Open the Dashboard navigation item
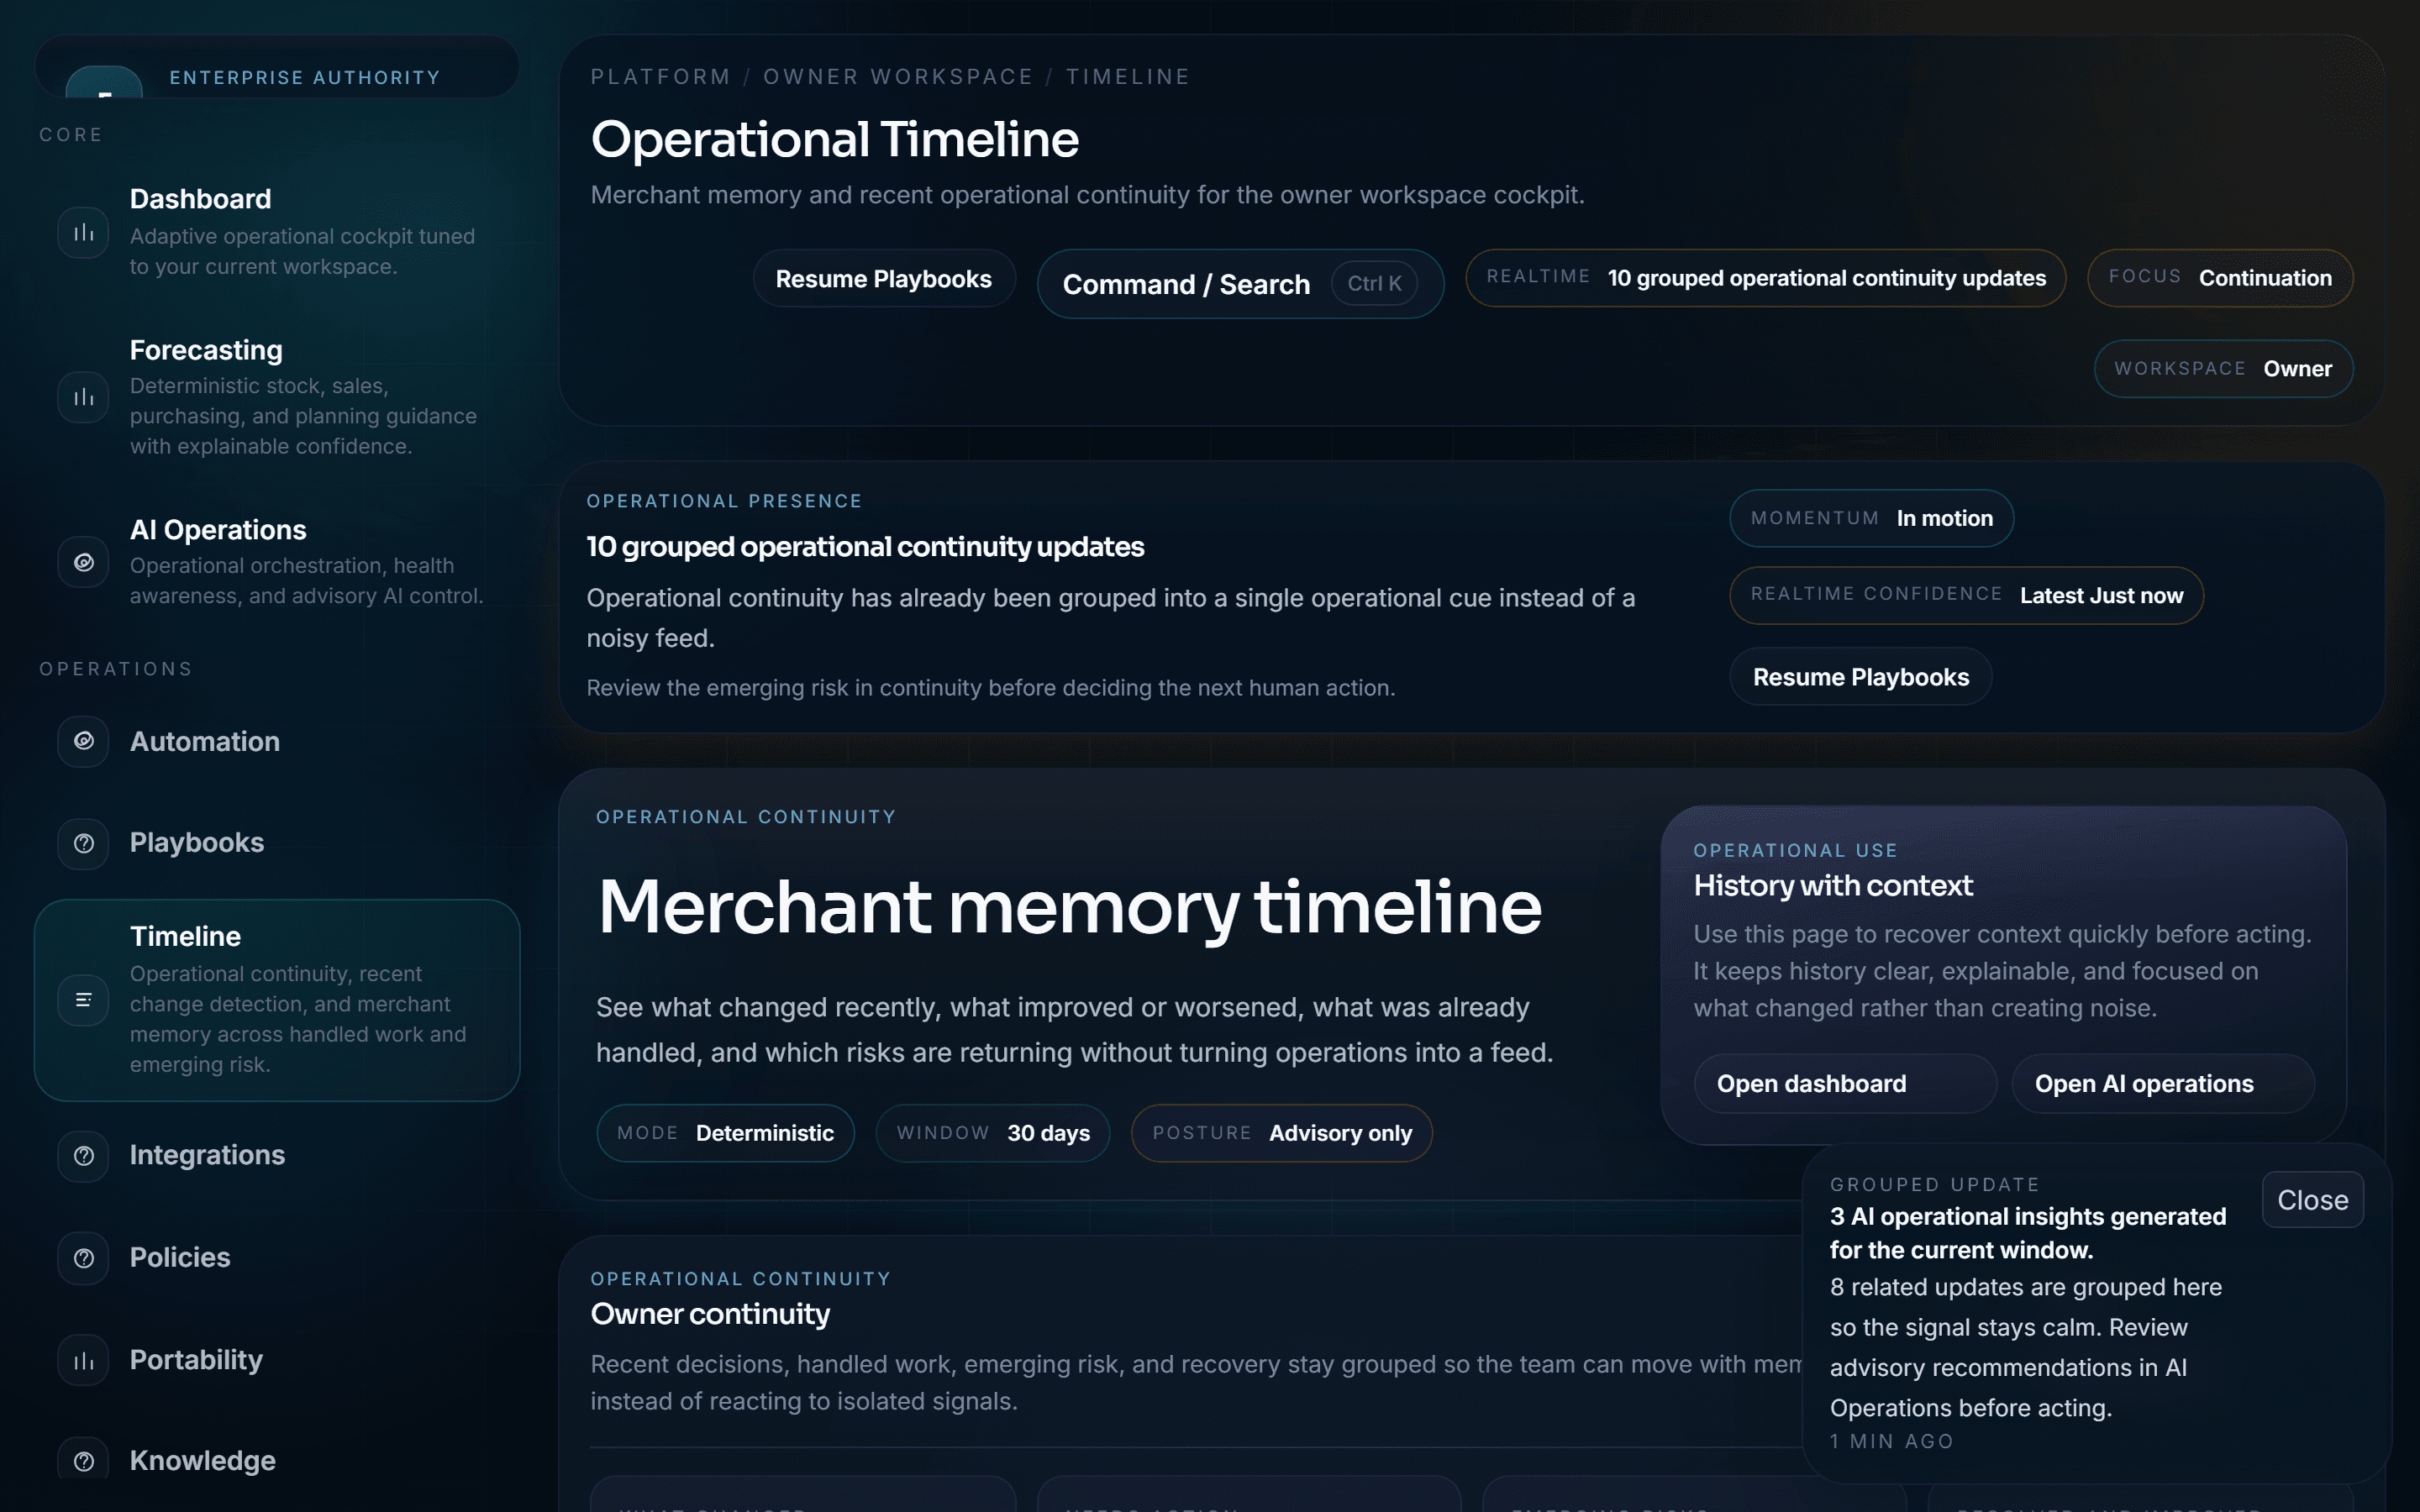The image size is (2420, 1512). coord(277,232)
